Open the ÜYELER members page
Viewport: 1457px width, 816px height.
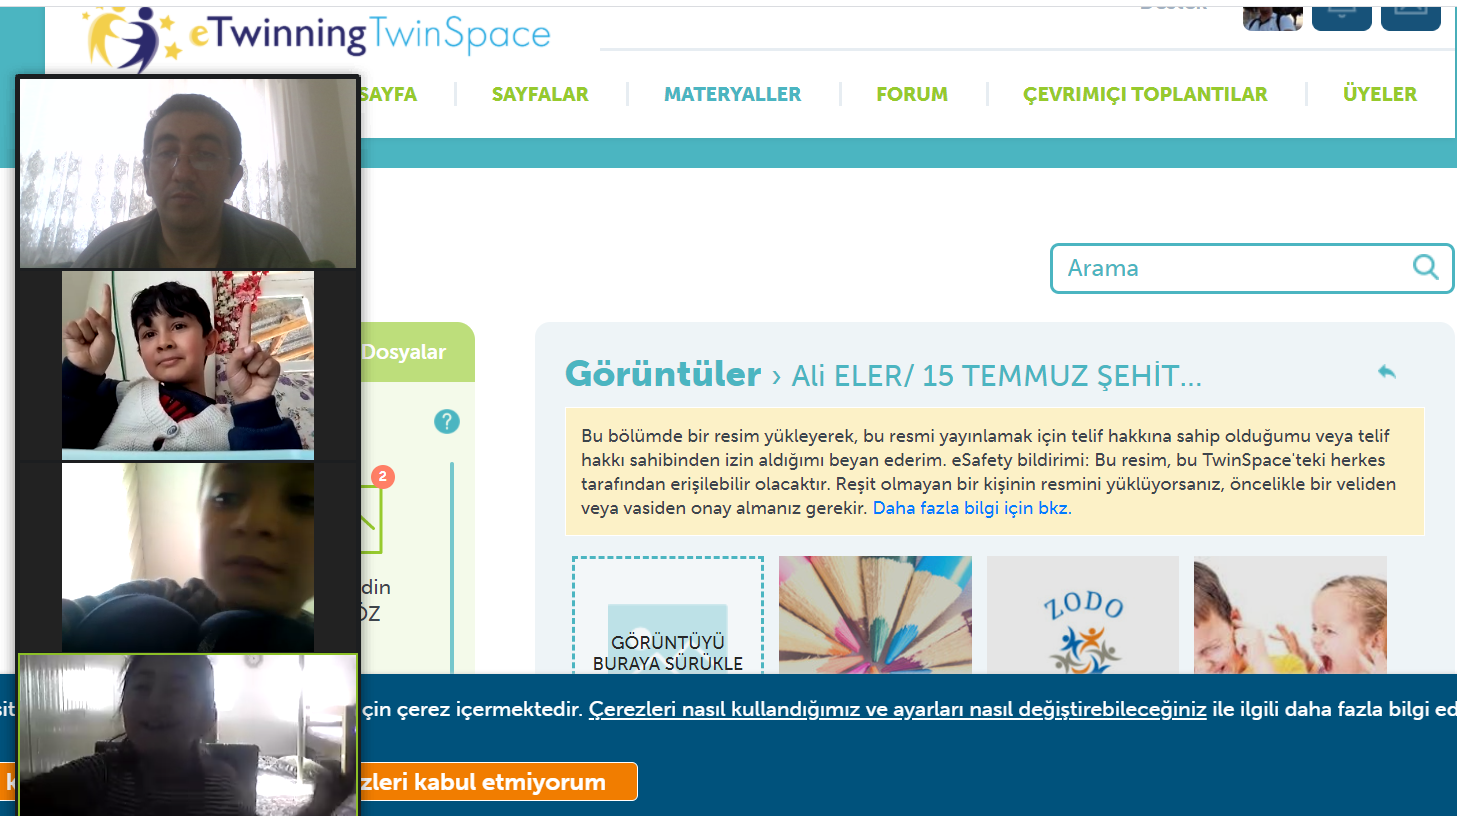1380,94
